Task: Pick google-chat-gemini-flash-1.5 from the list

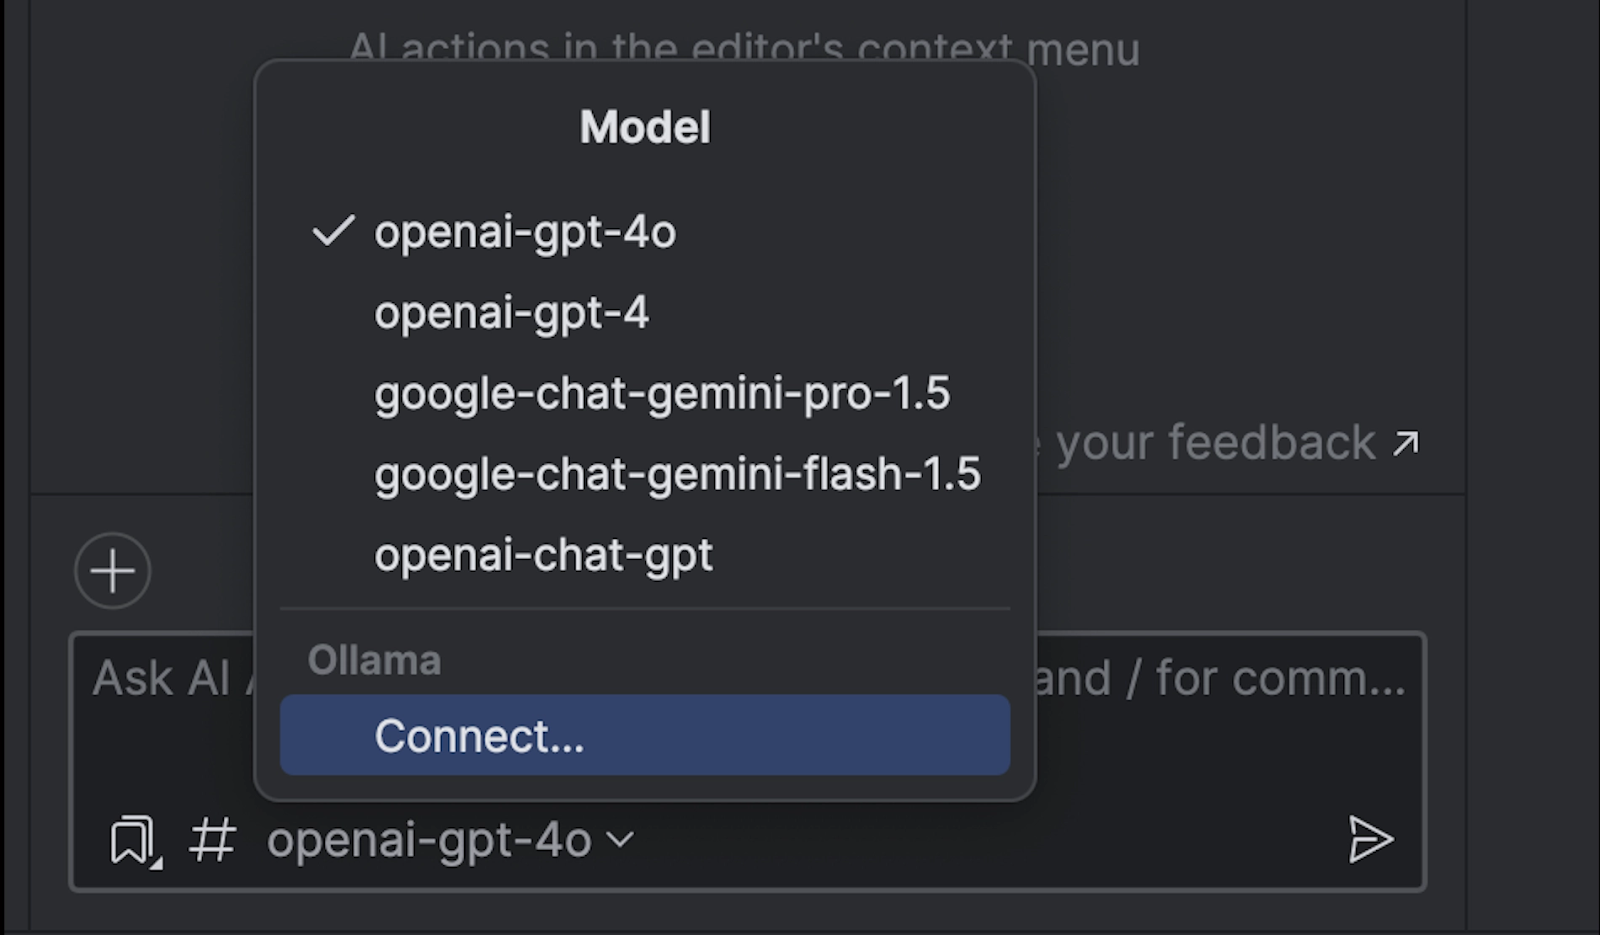Action: click(677, 474)
